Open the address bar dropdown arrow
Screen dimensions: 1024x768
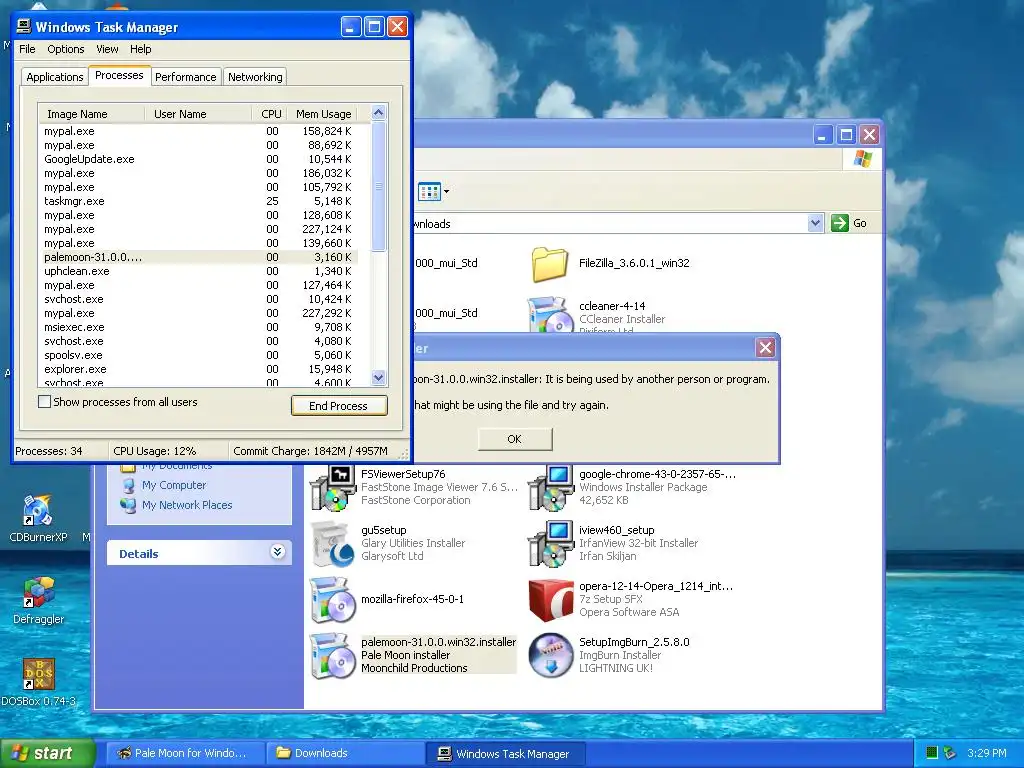815,223
